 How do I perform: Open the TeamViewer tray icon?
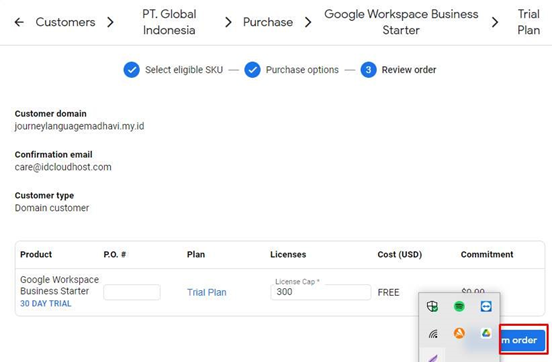tap(486, 306)
